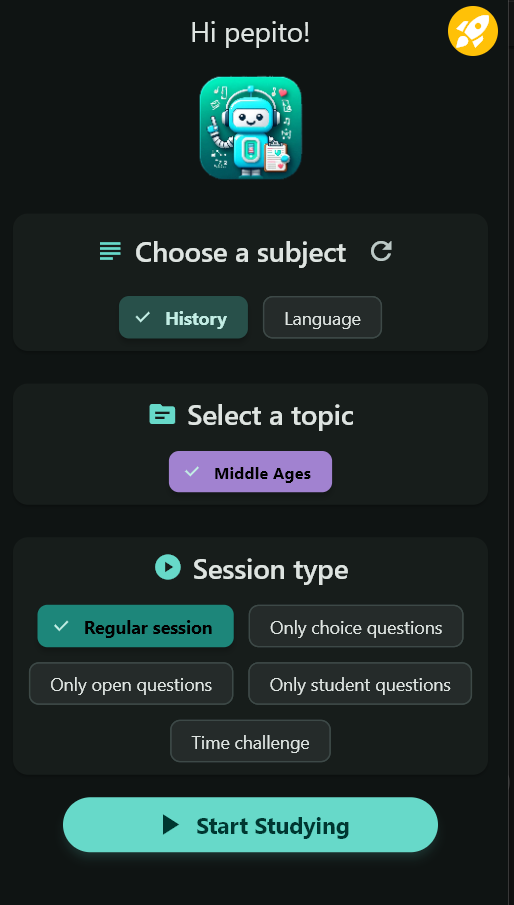Select Regular session type
This screenshot has width=514, height=905.
136,626
